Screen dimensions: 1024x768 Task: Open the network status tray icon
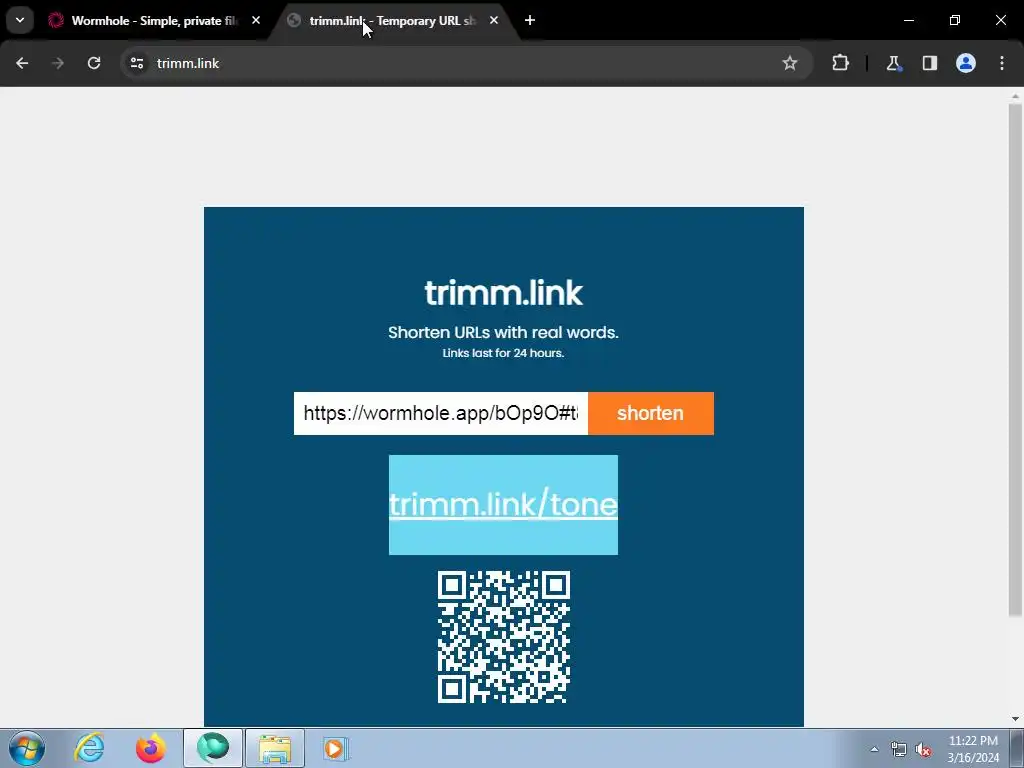(899, 749)
